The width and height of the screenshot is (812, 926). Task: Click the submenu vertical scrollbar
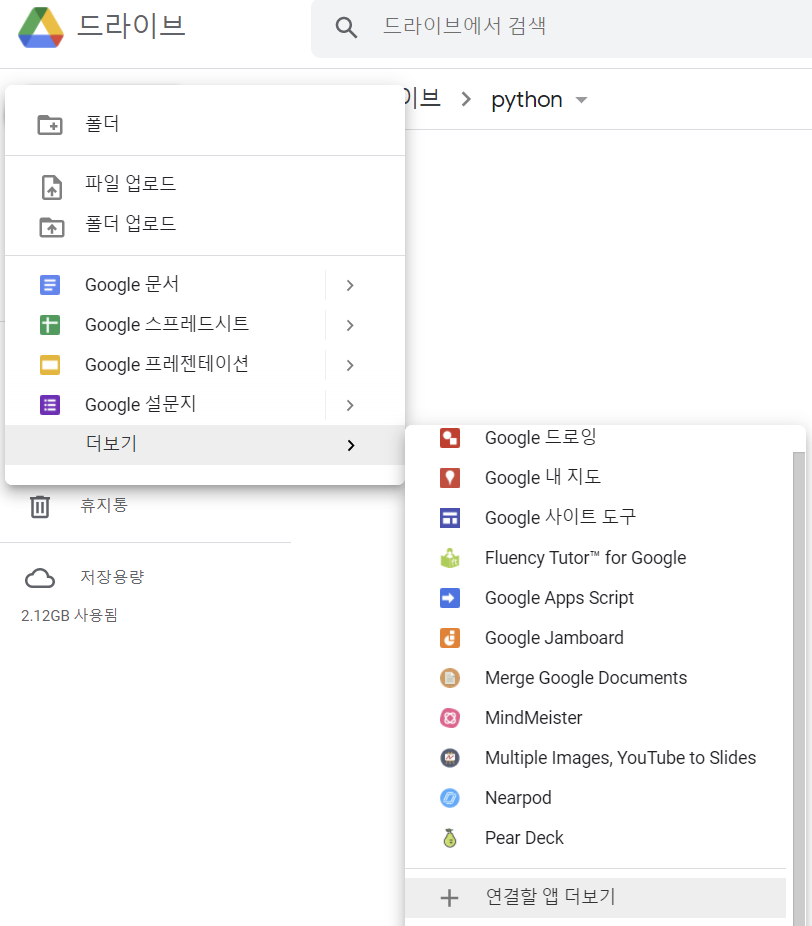tap(798, 689)
